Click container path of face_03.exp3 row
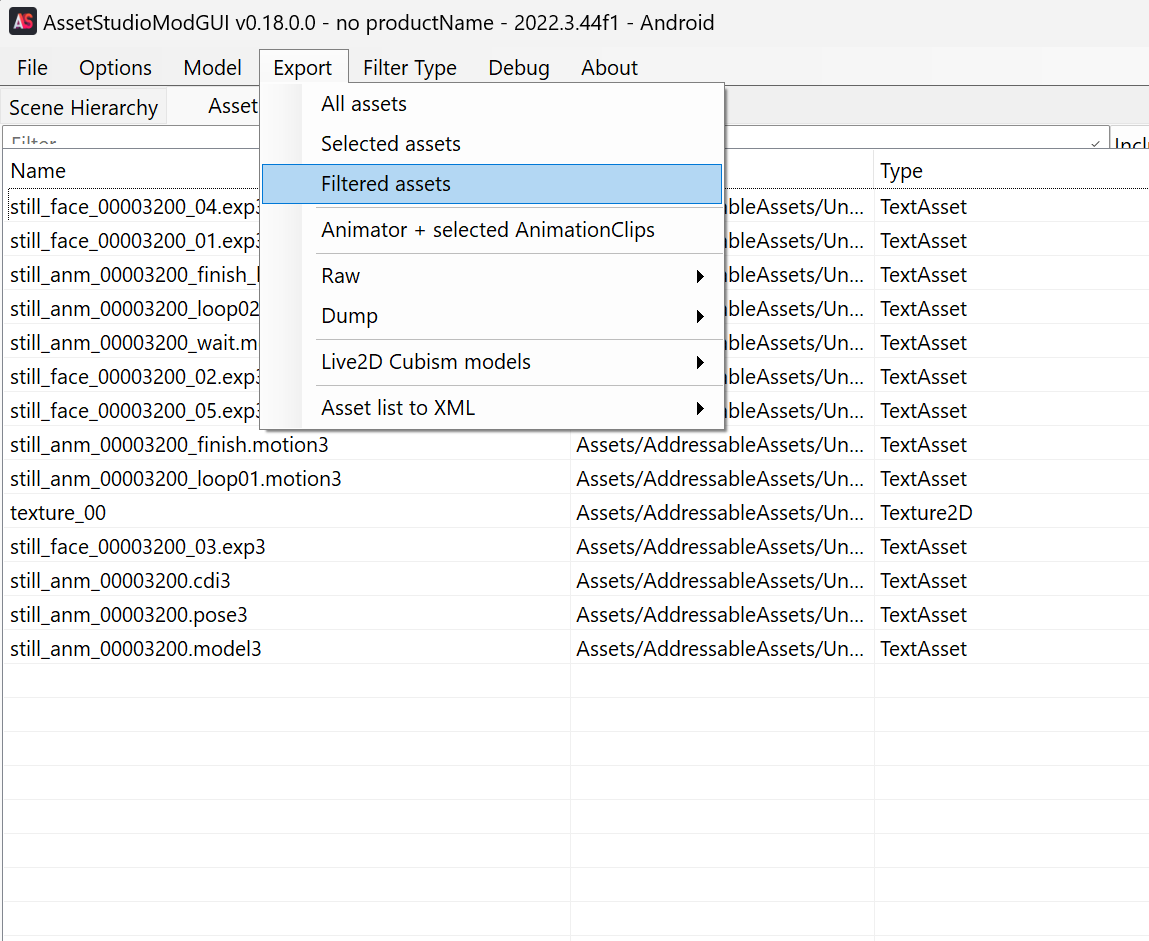The image size is (1149, 941). (x=720, y=547)
